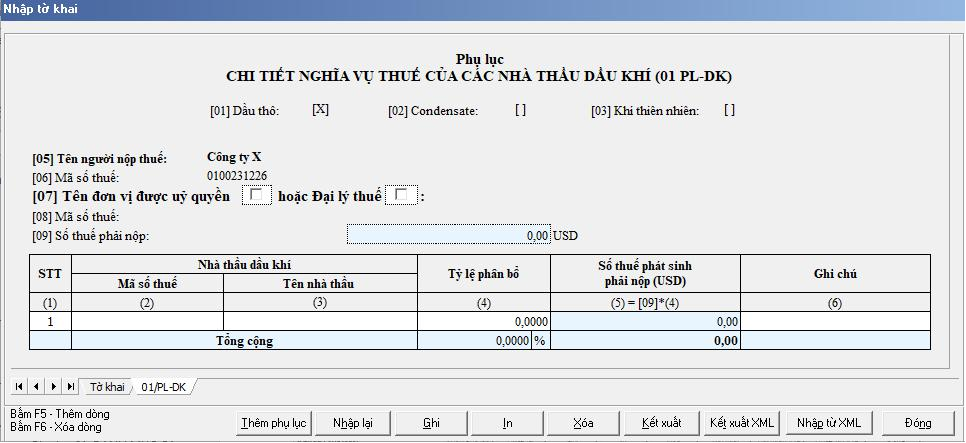Export with the 'Kết xuất' button
The image size is (966, 443).
[660, 423]
